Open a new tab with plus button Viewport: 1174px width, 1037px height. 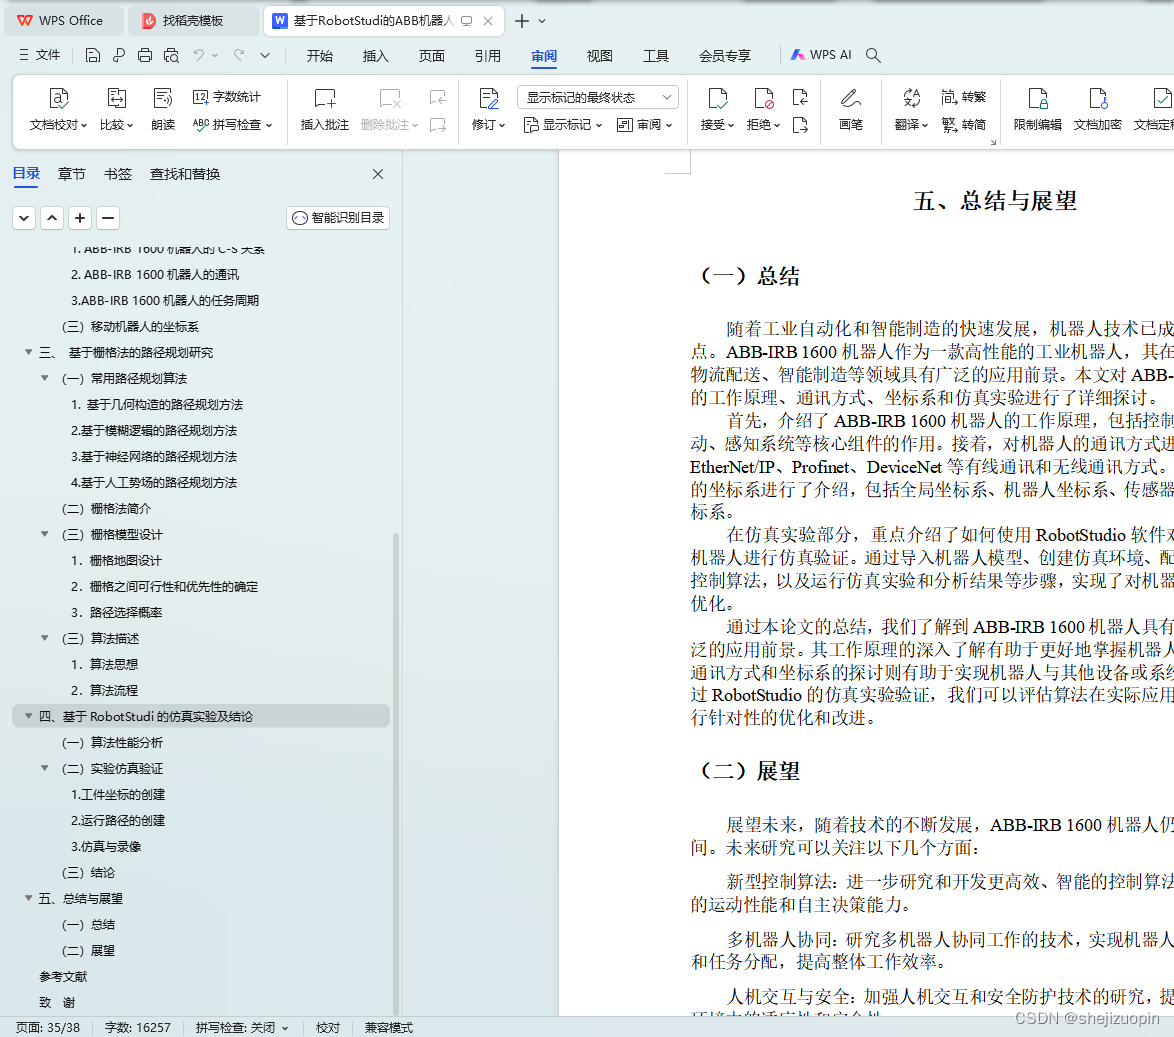coord(522,21)
